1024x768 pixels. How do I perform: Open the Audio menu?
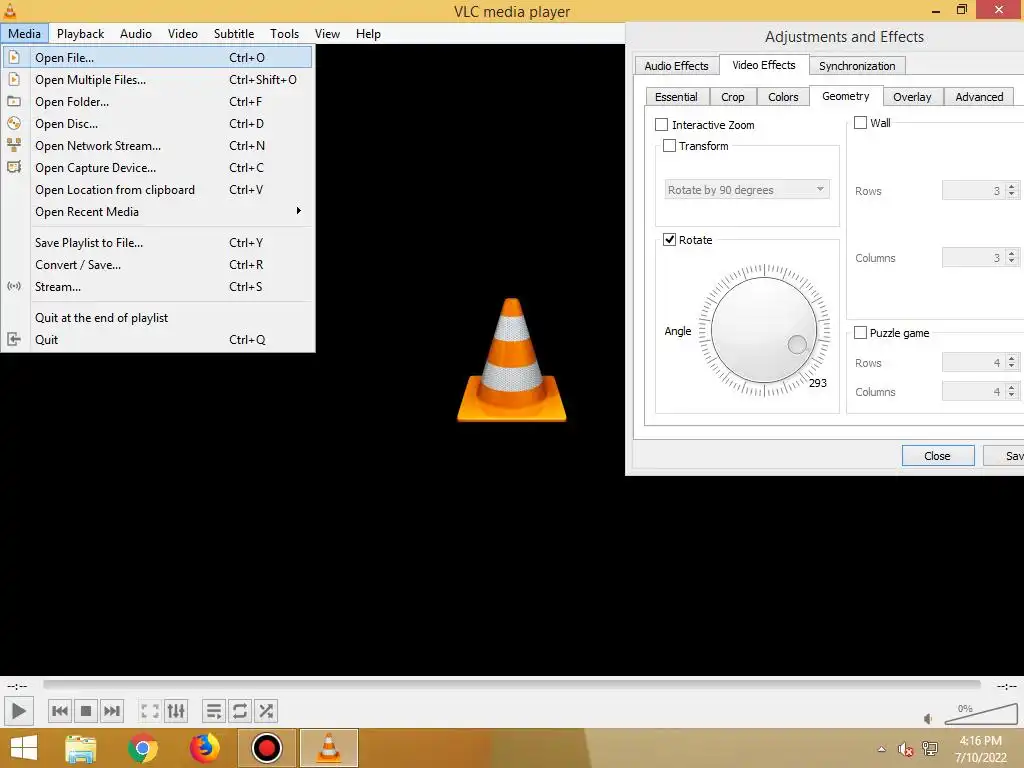(136, 34)
